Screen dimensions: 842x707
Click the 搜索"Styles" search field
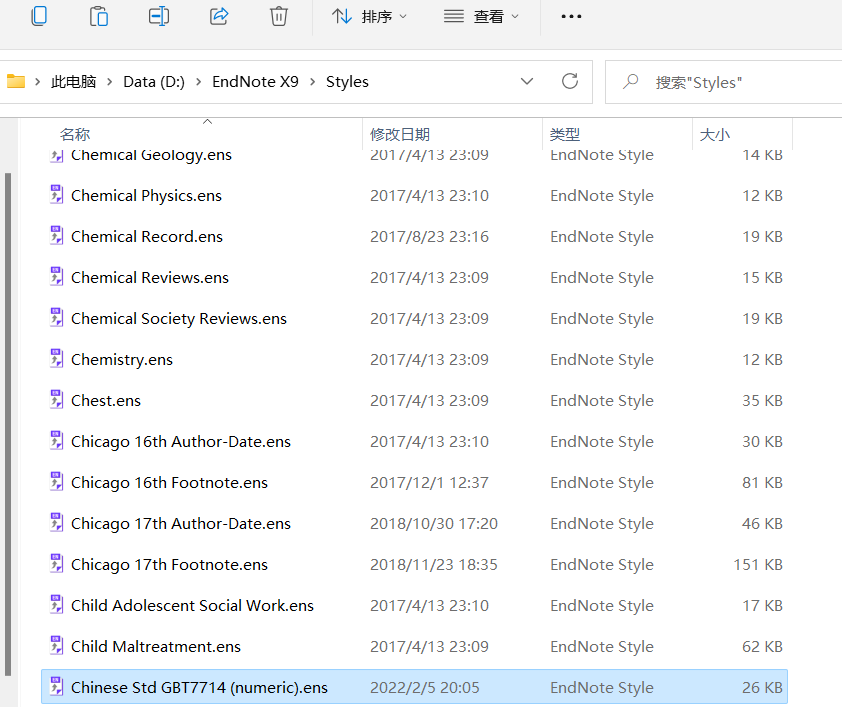[723, 82]
